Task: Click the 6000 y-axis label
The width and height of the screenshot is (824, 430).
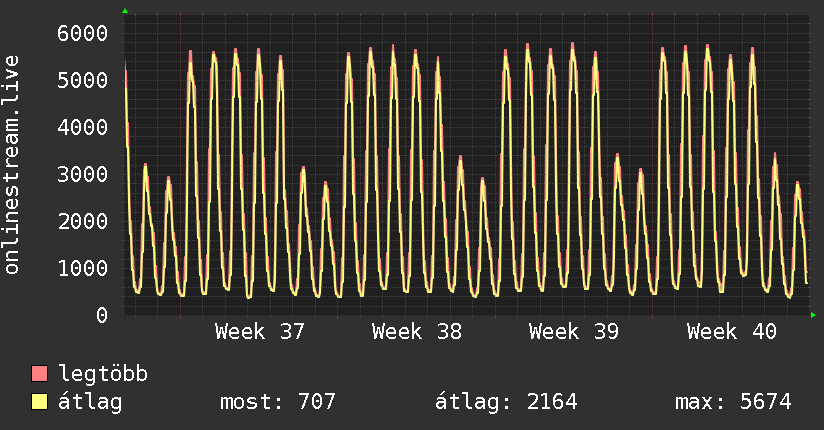Action: pos(83,34)
